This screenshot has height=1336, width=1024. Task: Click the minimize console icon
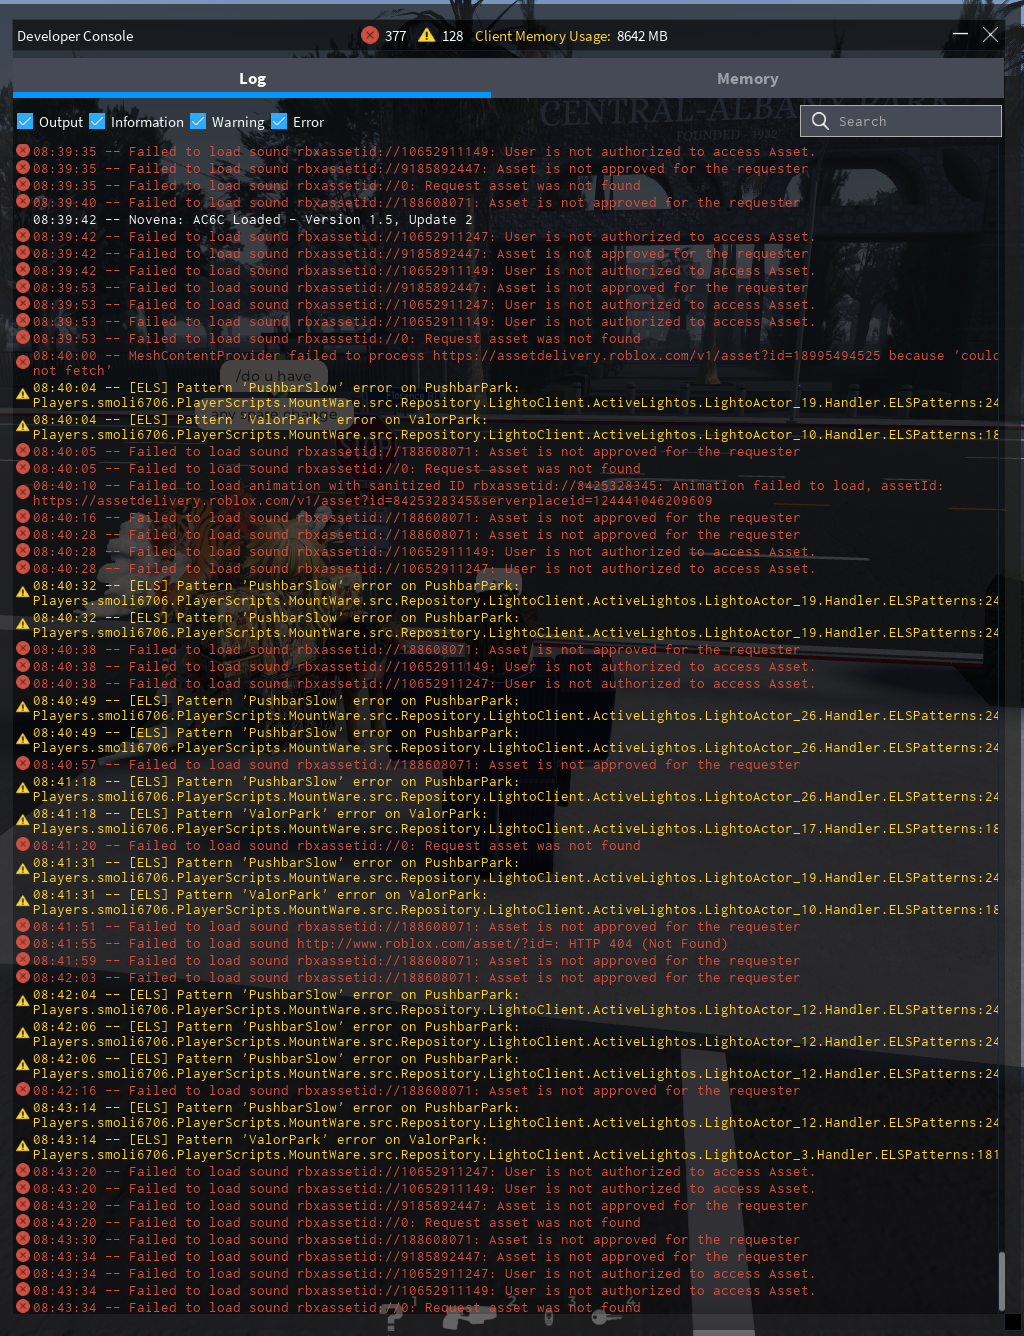tap(960, 35)
